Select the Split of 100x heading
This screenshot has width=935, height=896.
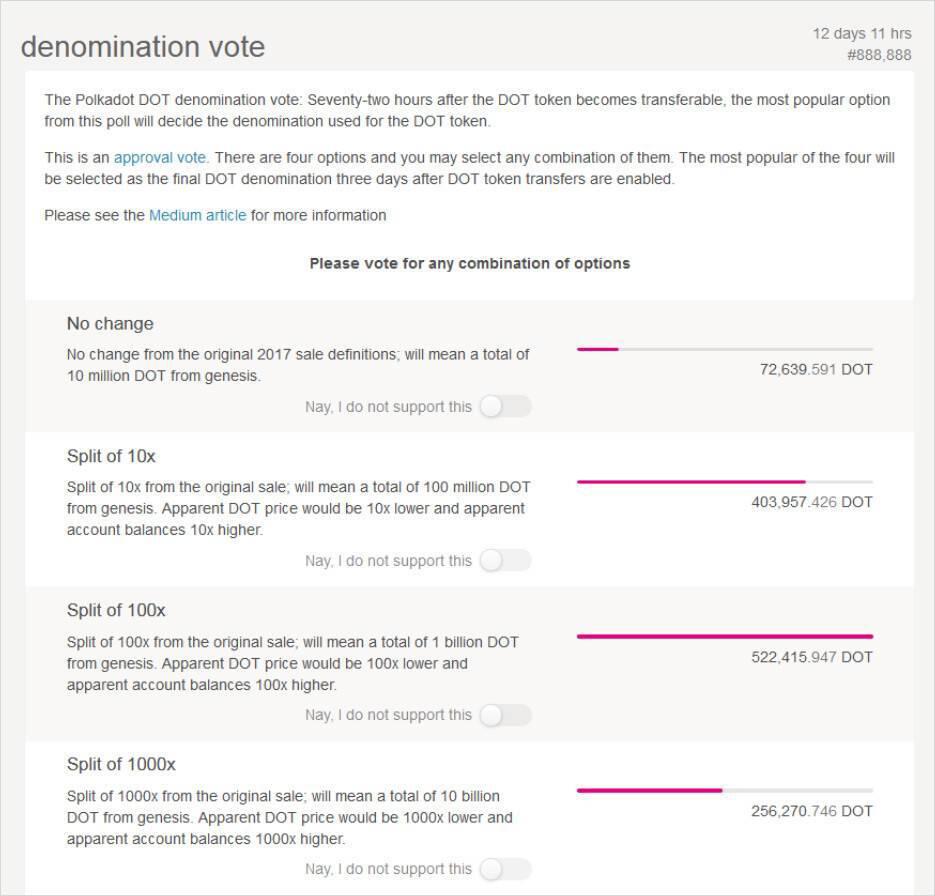click(x=116, y=610)
